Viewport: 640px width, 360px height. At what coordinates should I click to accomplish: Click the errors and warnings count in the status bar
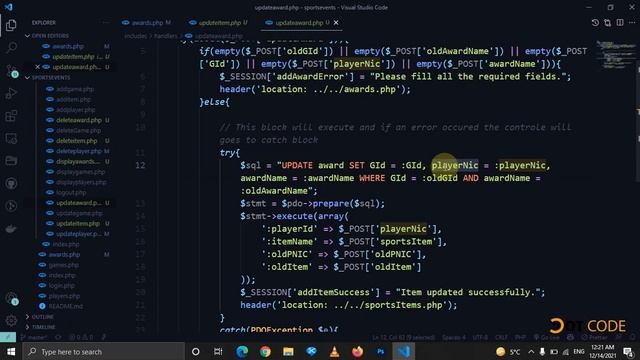[81, 338]
